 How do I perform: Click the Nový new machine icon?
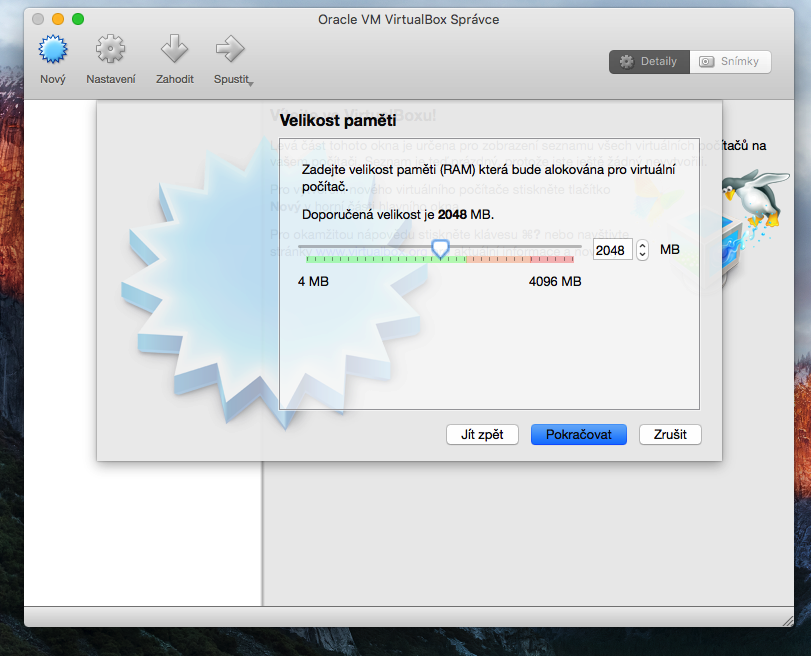52,50
